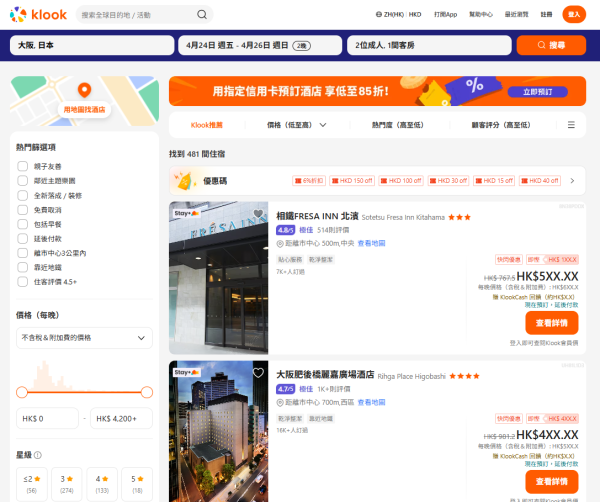Click the HK$ 0 minimum price field
This screenshot has width=600, height=502.
tap(47, 419)
